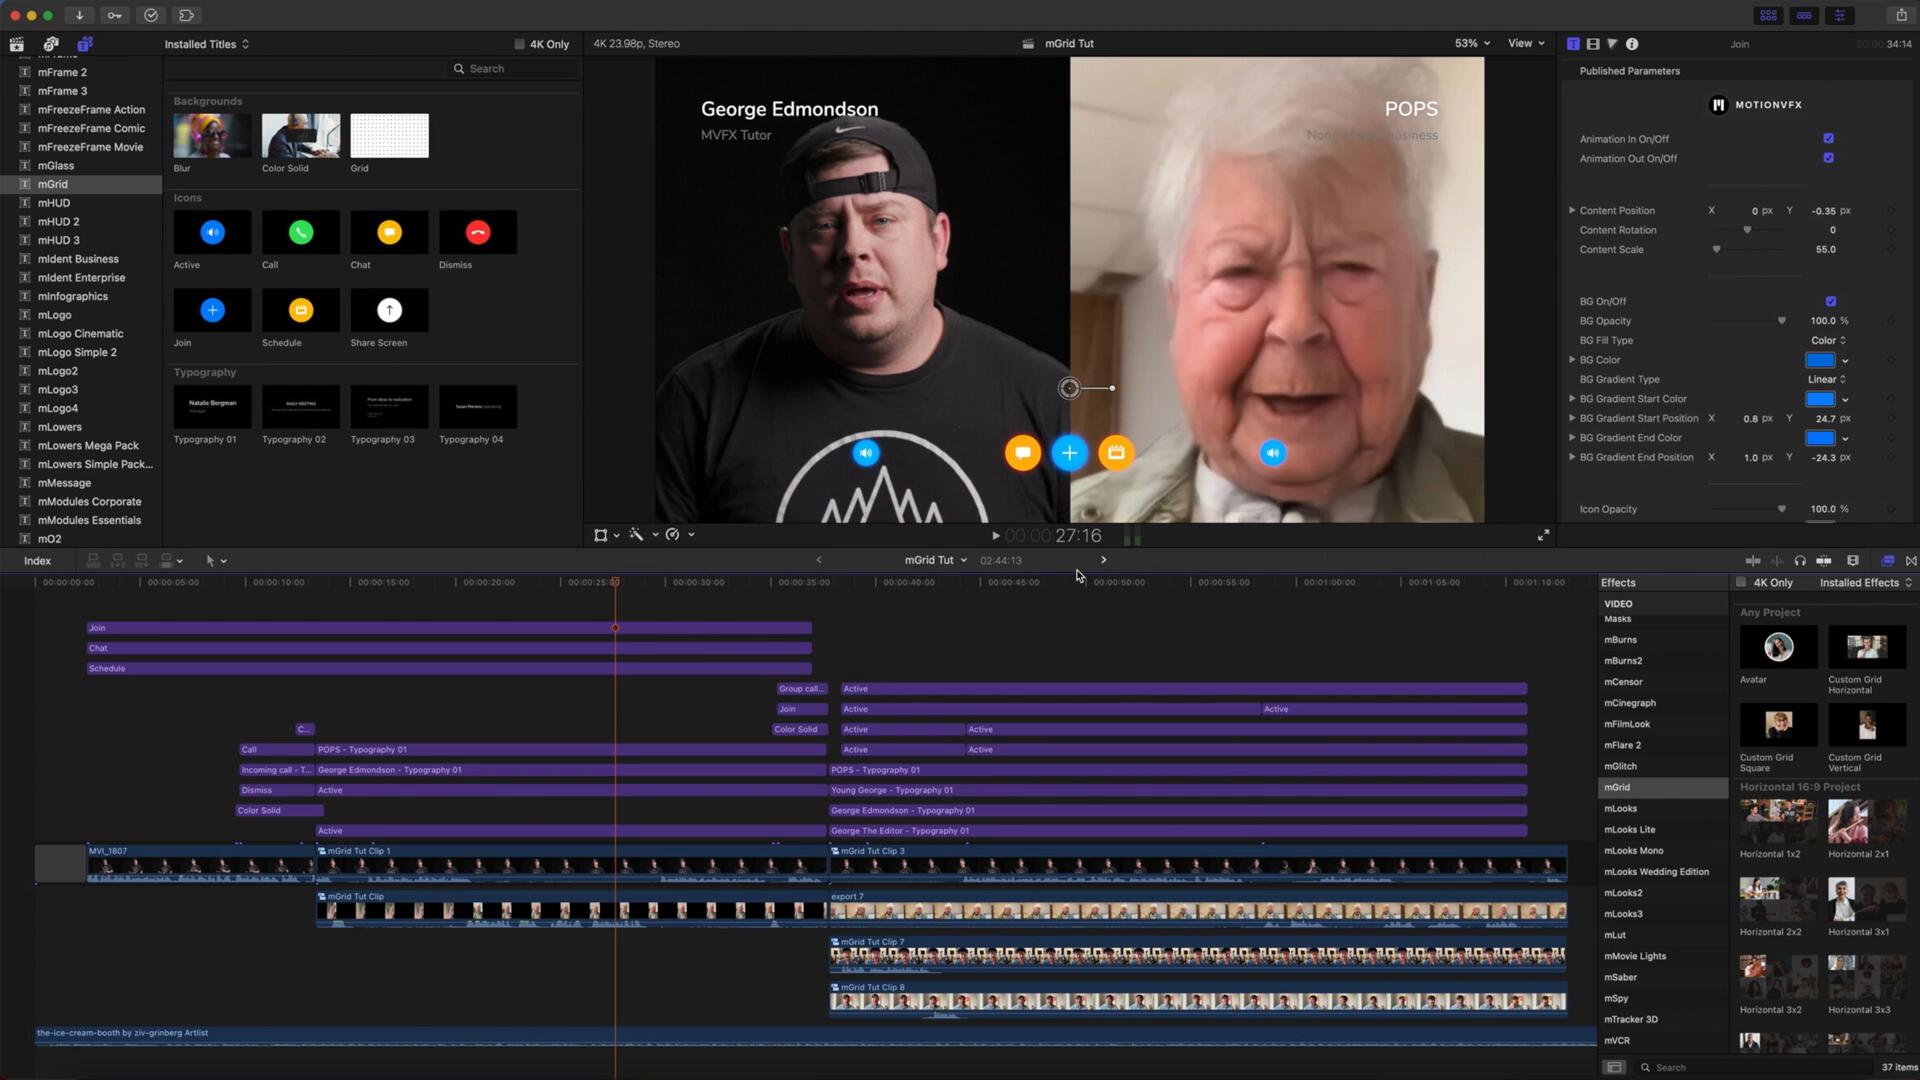Click the Grid background preset thumbnail
The width and height of the screenshot is (1920, 1080).
(x=389, y=135)
